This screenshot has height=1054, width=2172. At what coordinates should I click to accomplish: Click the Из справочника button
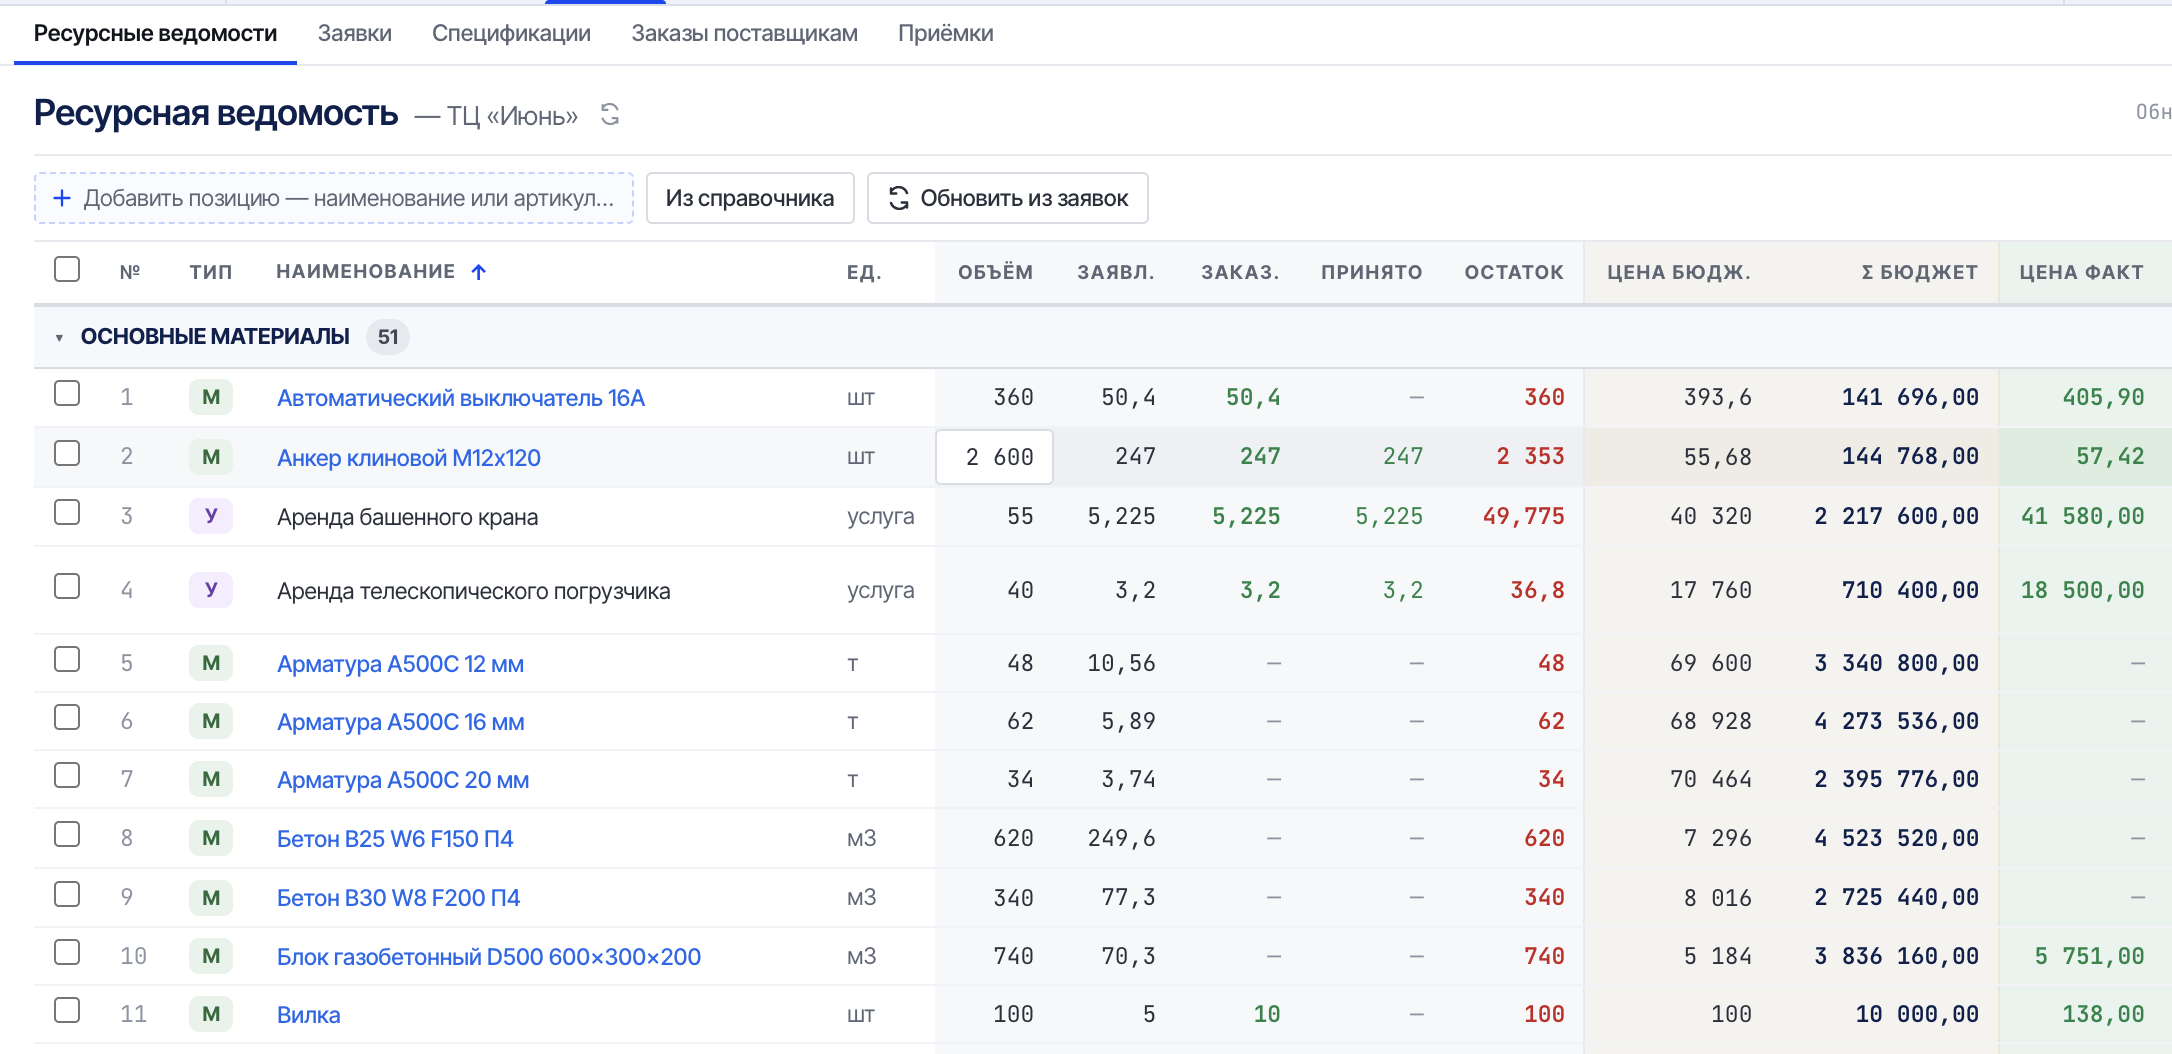tap(750, 198)
